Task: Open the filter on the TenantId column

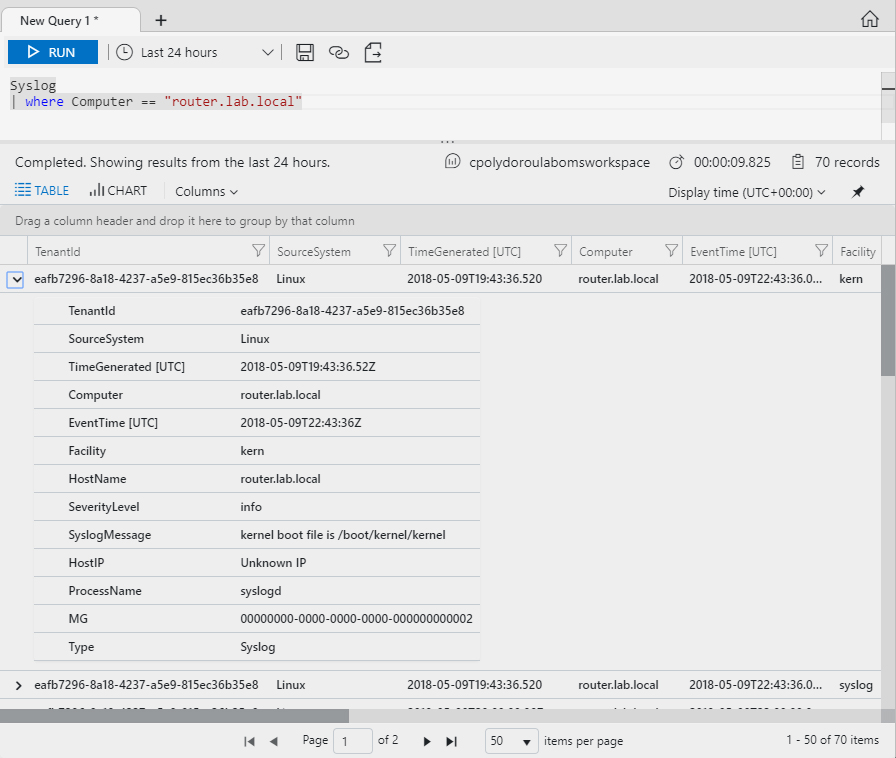Action: [258, 250]
